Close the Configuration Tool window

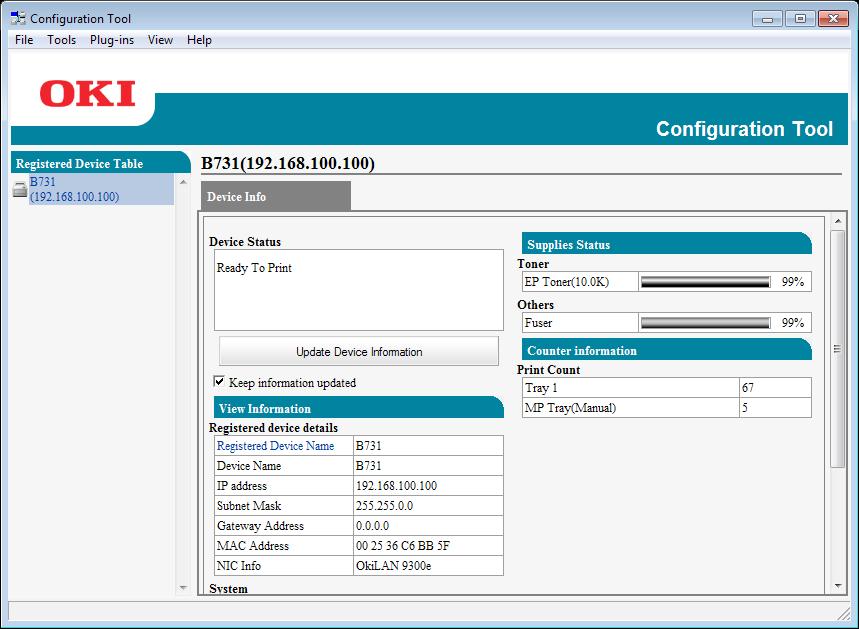833,19
